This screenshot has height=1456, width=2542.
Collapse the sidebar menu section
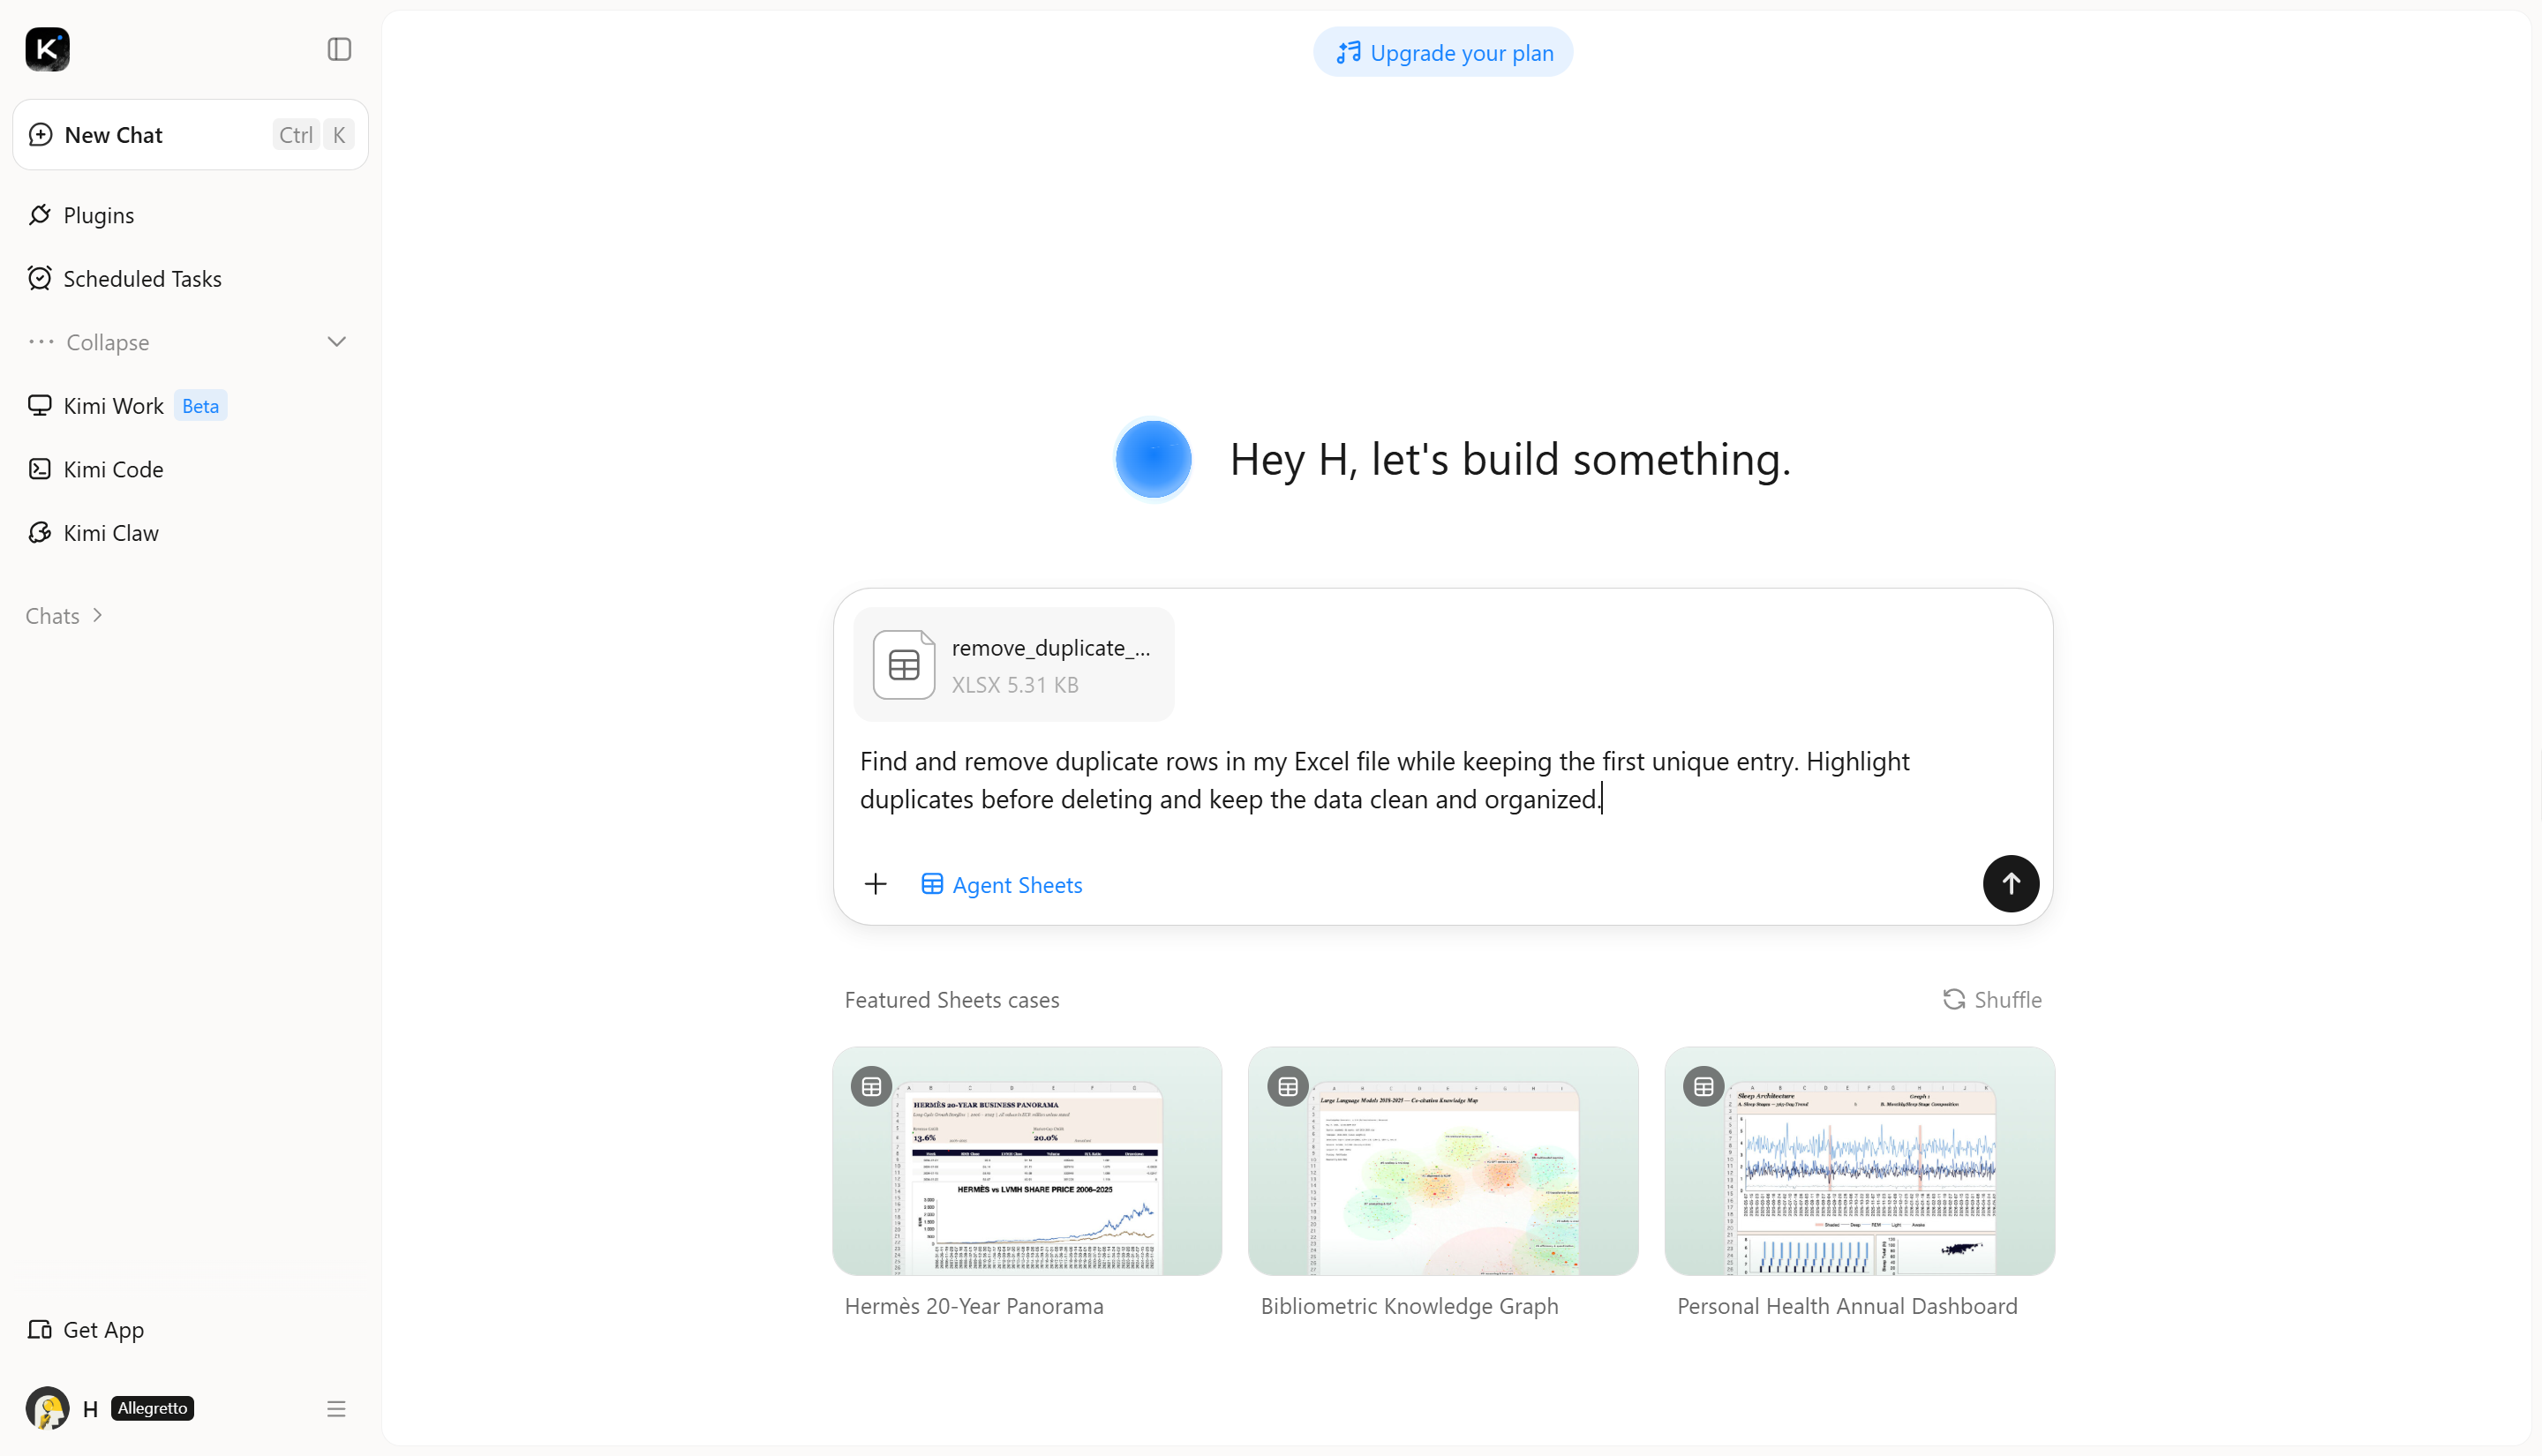190,342
